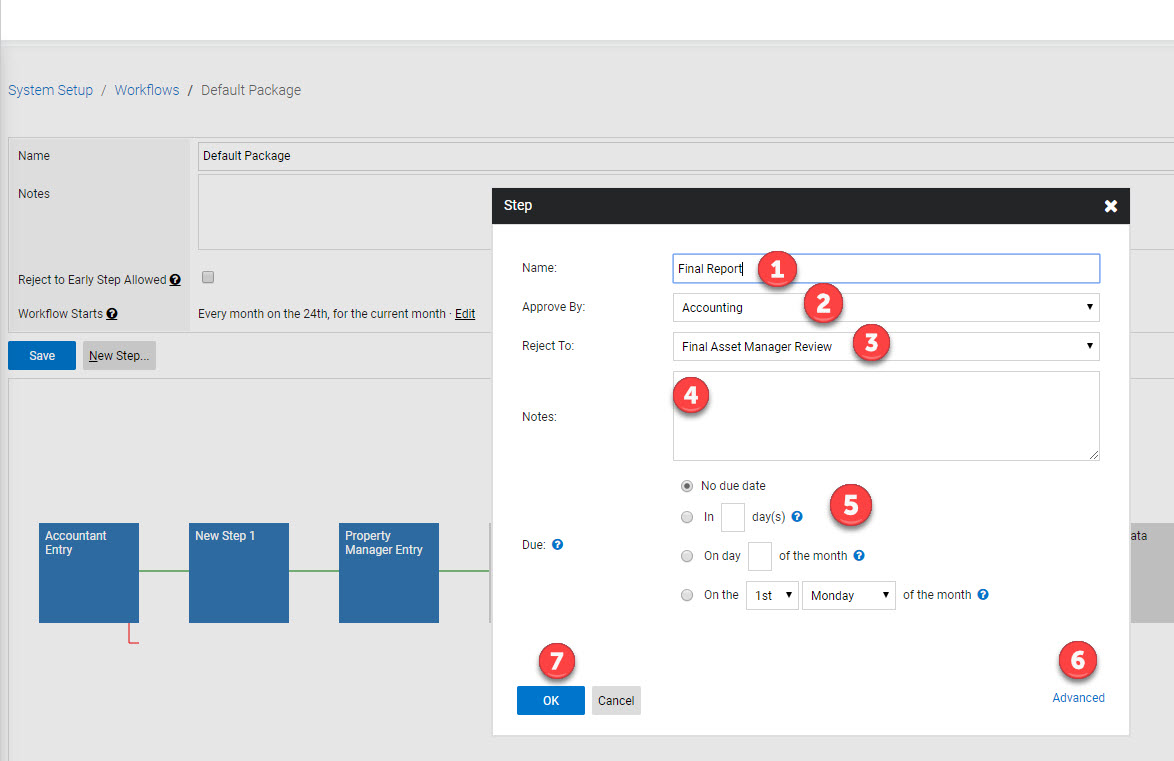This screenshot has width=1174, height=761.
Task: Enable the Reject to Early Step Allowed checkbox
Action: click(x=207, y=277)
